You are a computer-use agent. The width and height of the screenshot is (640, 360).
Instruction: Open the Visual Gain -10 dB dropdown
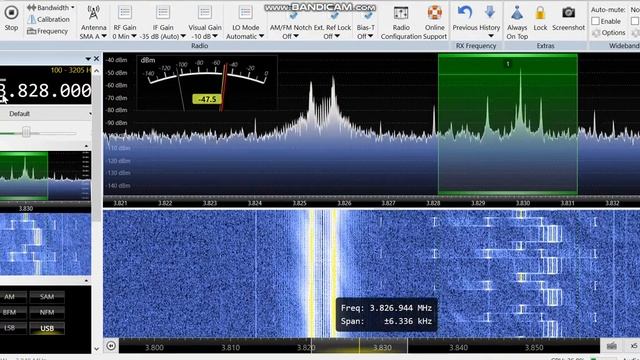point(204,36)
